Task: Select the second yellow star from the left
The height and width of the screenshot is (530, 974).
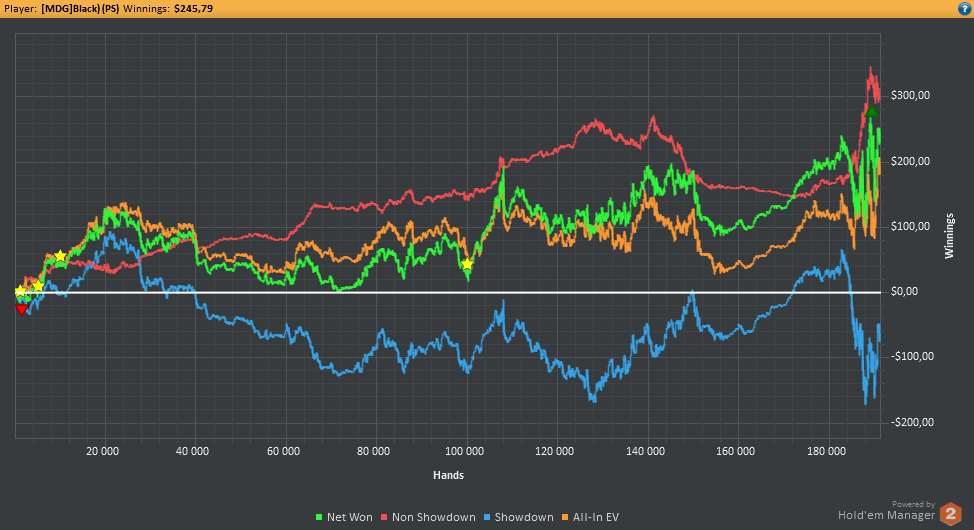Action: 38,286
